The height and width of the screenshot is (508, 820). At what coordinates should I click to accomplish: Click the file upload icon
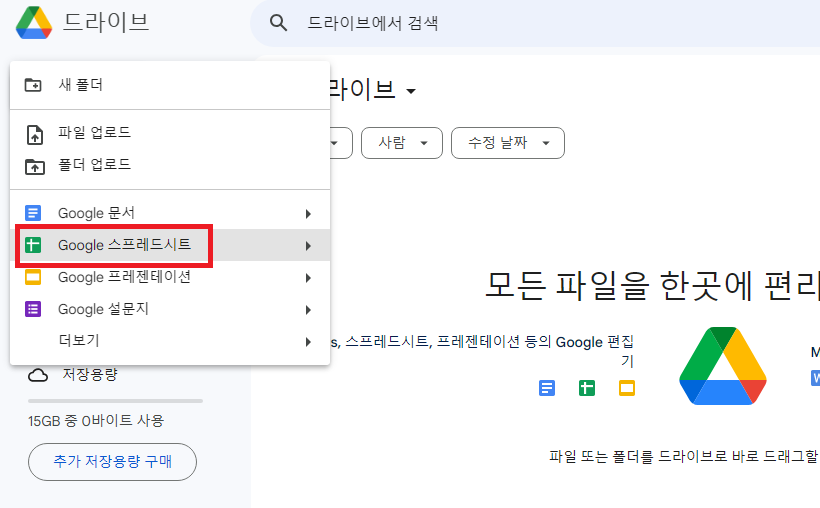[x=35, y=134]
